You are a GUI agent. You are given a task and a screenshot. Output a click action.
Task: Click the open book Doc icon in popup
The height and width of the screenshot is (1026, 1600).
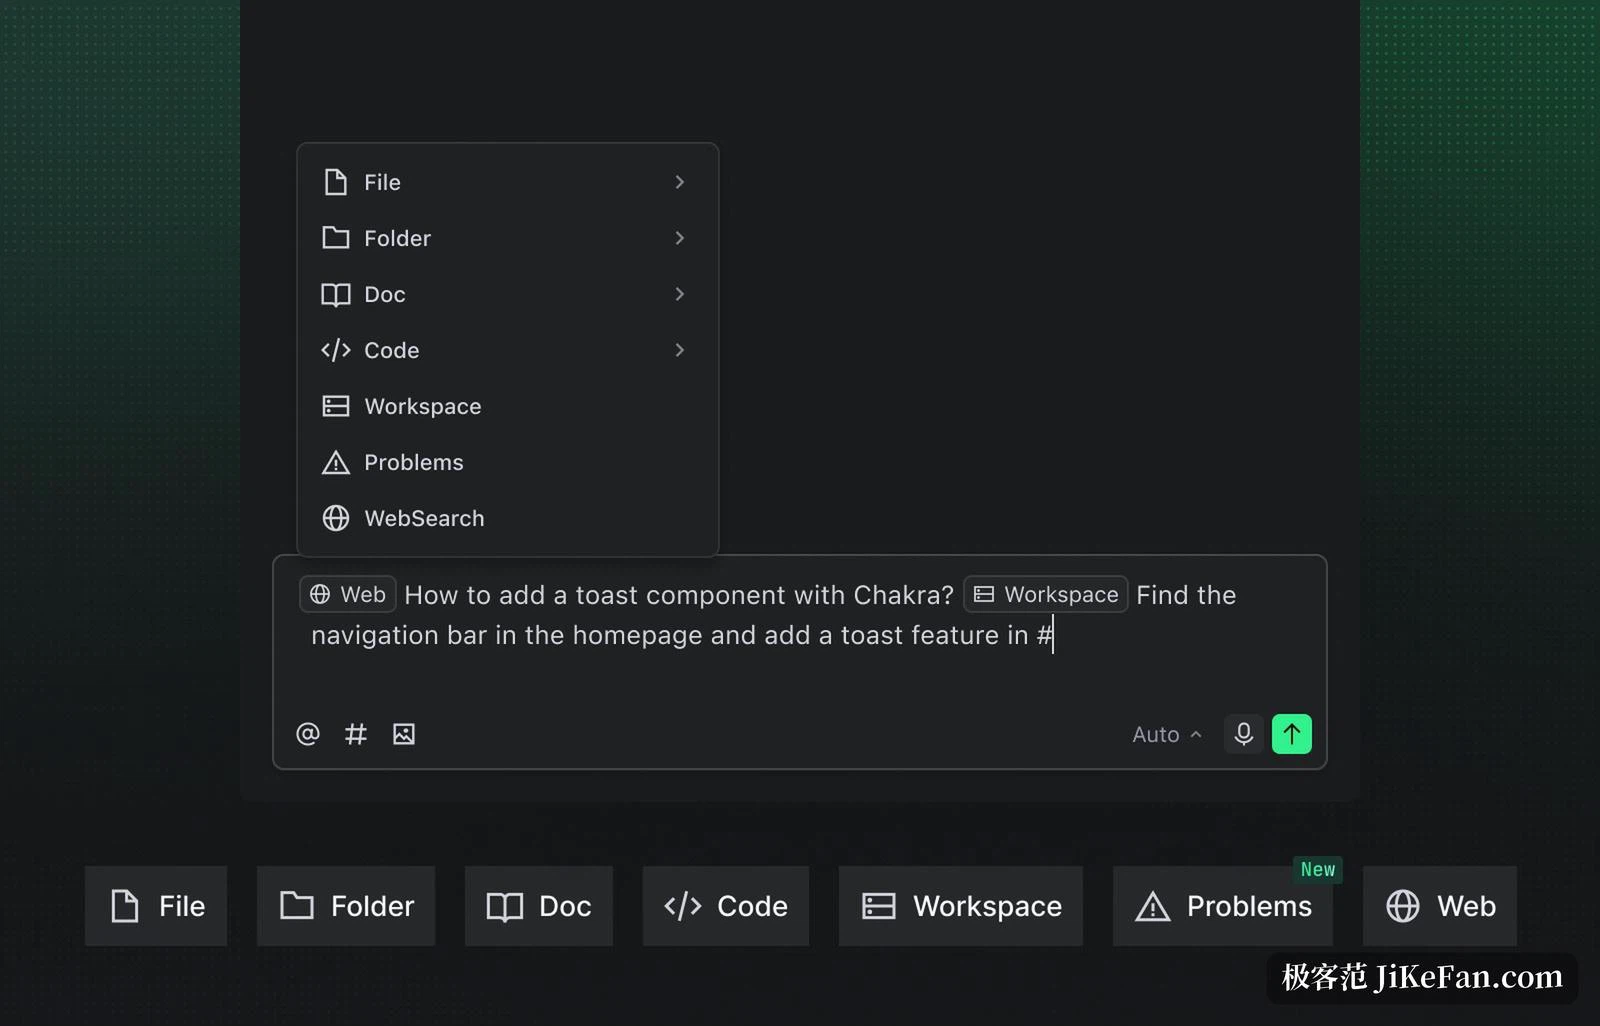[x=336, y=294]
